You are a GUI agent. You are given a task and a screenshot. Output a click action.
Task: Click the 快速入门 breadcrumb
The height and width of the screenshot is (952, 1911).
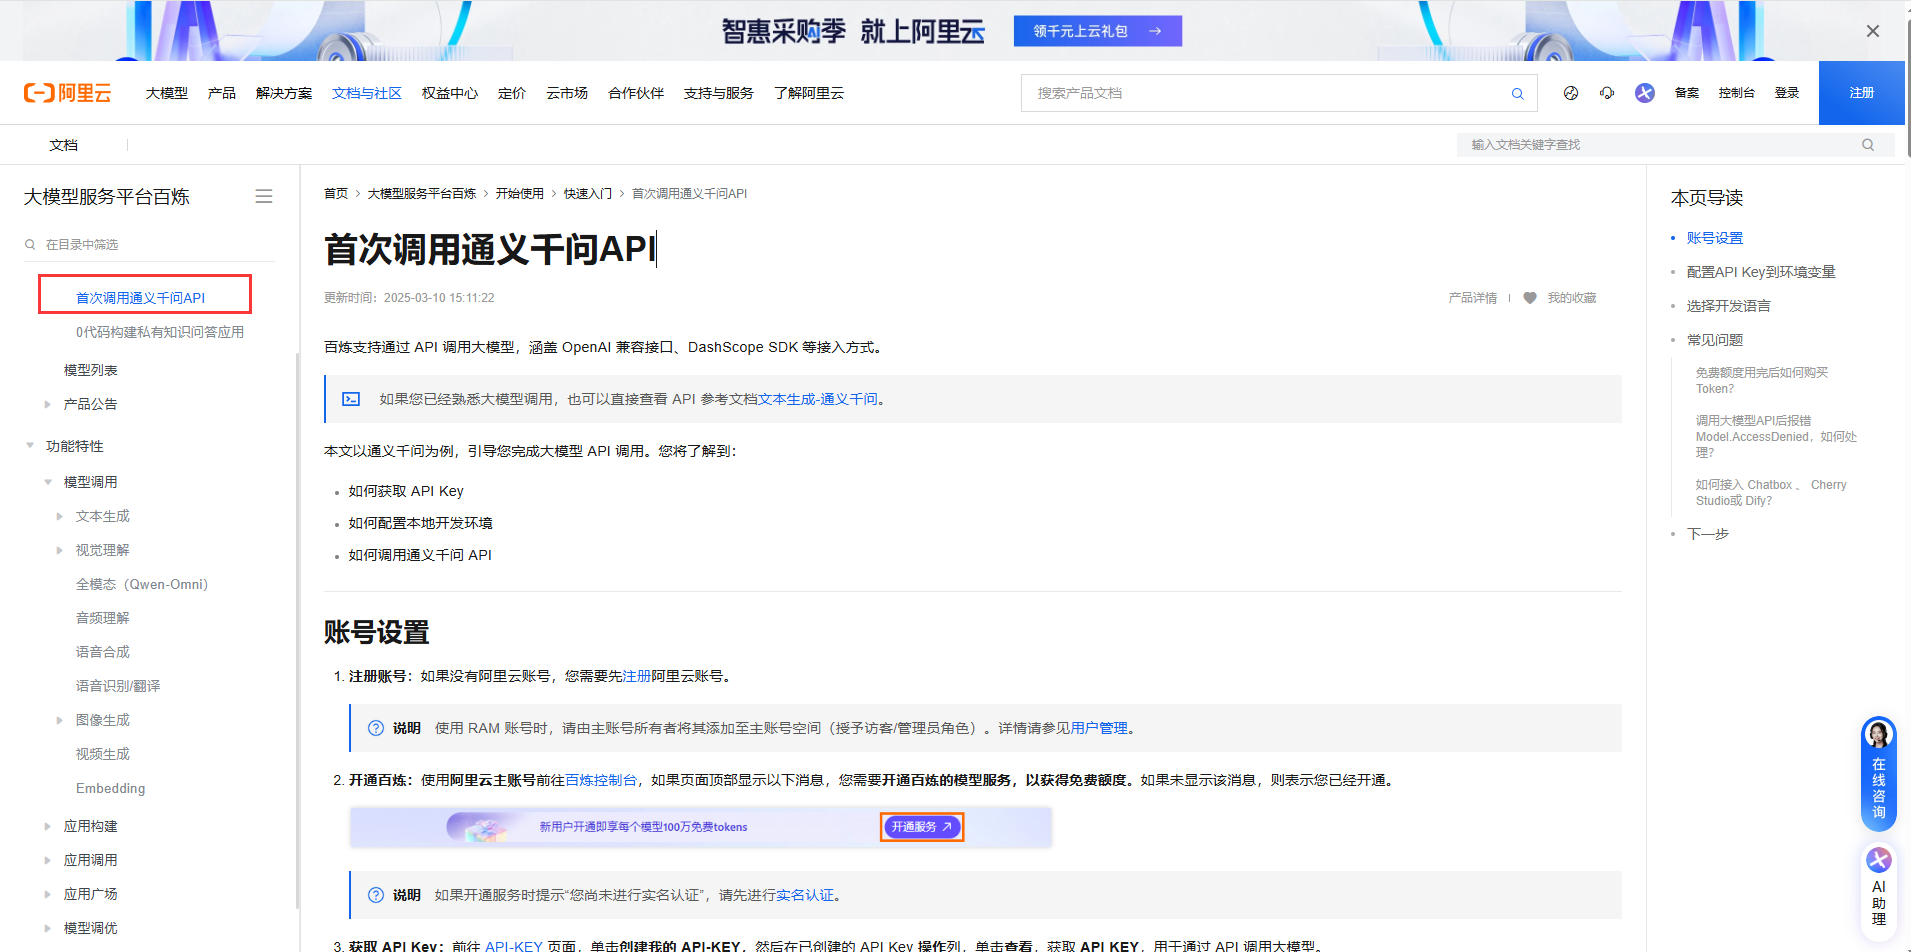point(588,194)
